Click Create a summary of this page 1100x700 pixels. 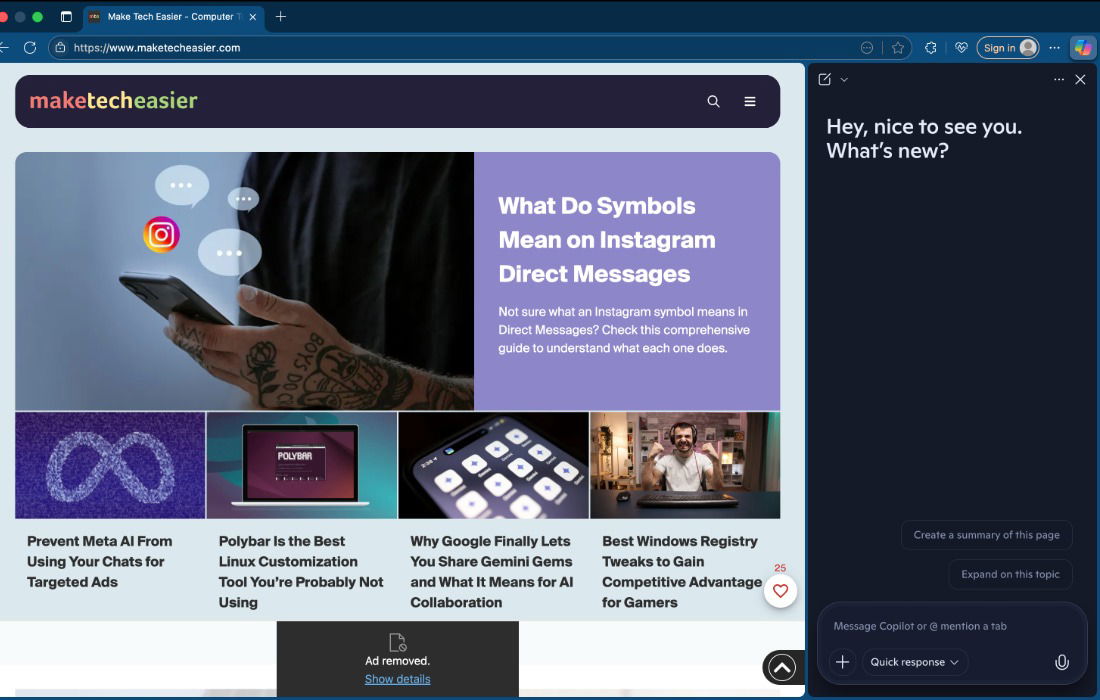pyautogui.click(x=986, y=535)
